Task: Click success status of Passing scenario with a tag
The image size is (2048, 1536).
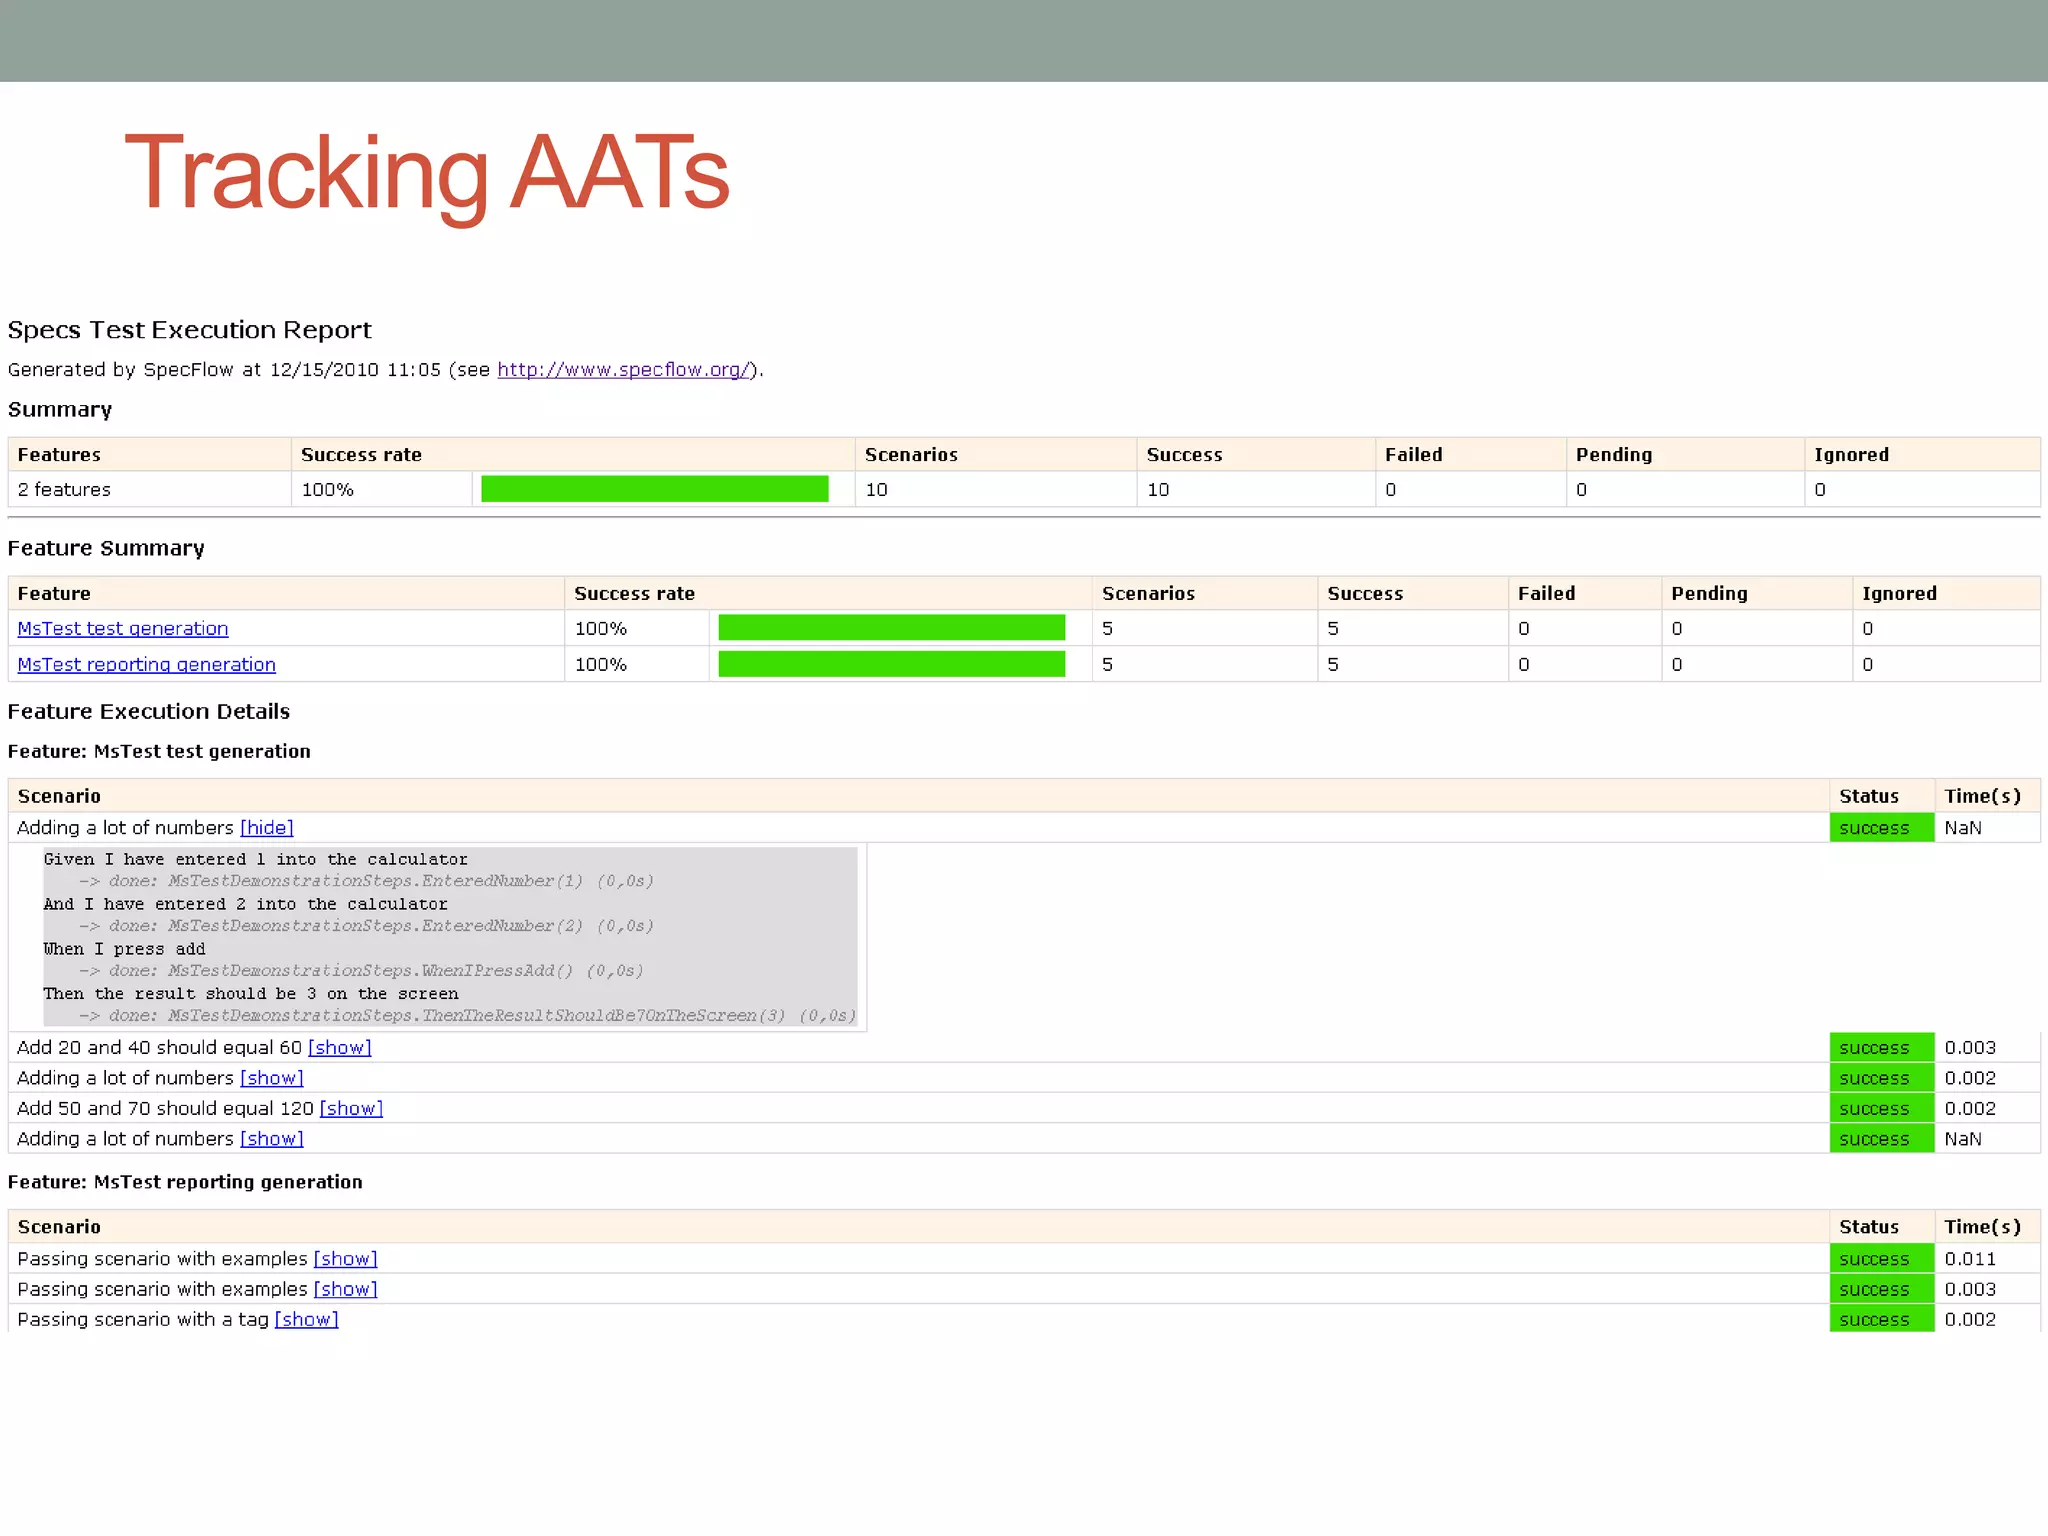Action: (x=1882, y=1320)
